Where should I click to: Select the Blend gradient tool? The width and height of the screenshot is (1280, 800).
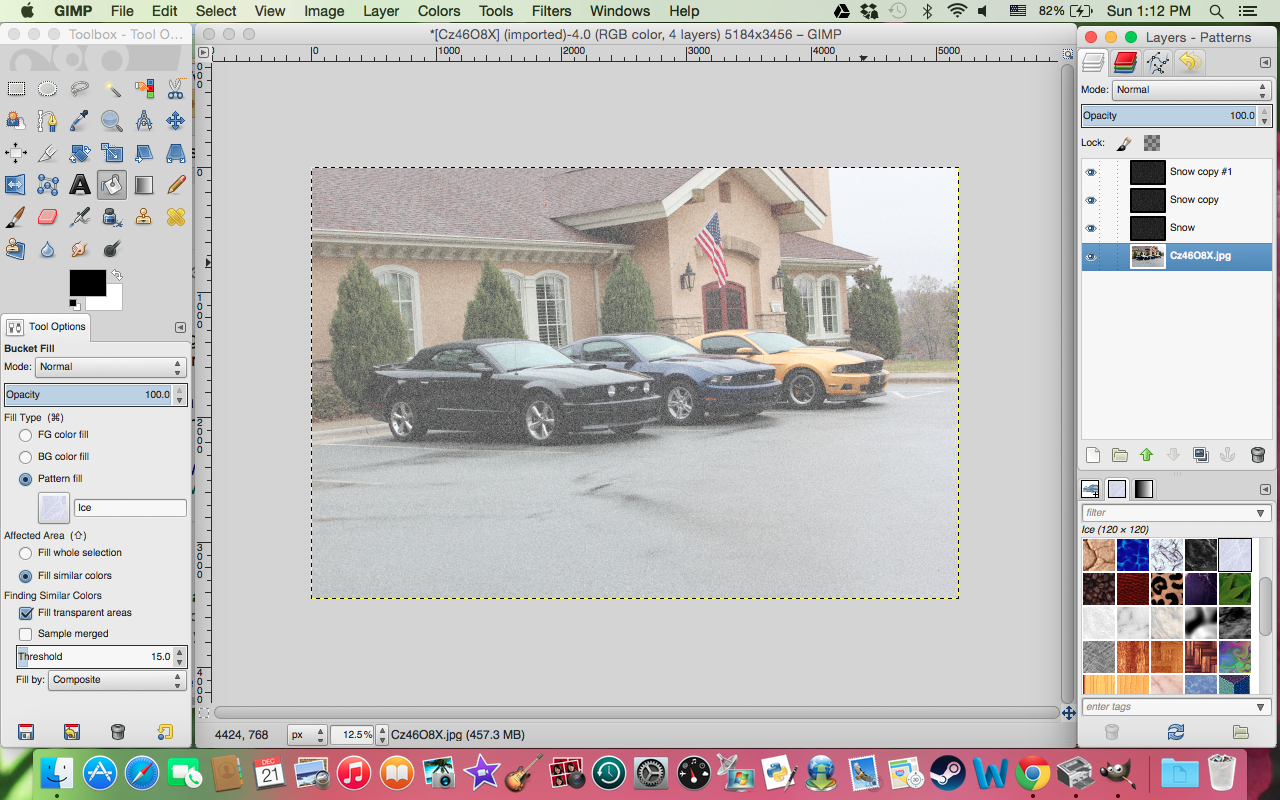(144, 185)
